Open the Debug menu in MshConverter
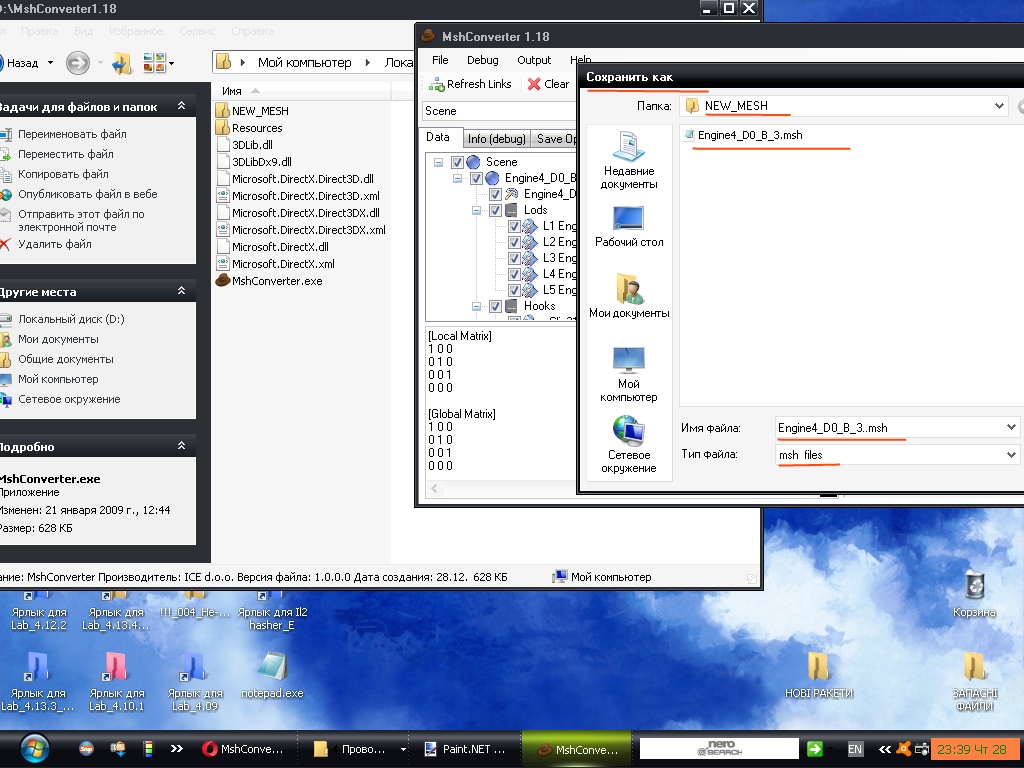Screen dimensions: 1024x768 (x=483, y=60)
